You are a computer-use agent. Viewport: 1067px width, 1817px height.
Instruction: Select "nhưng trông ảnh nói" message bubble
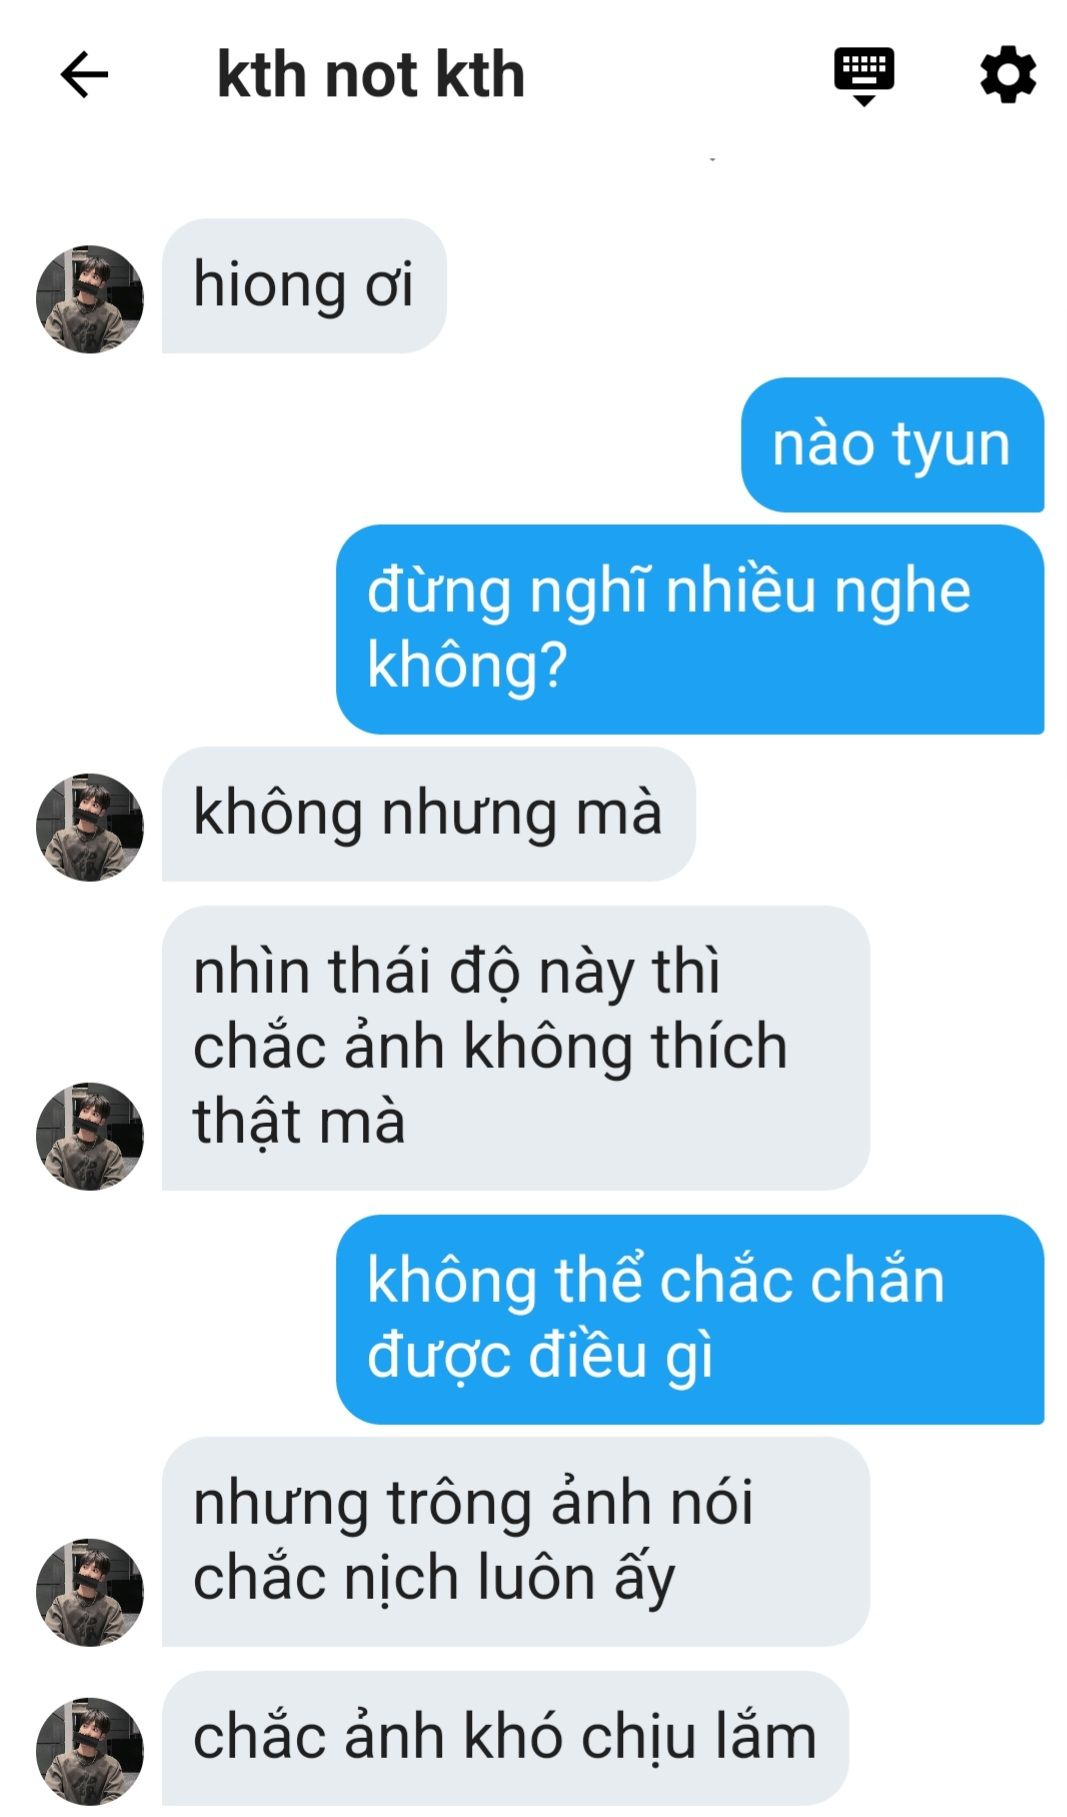tap(515, 1542)
